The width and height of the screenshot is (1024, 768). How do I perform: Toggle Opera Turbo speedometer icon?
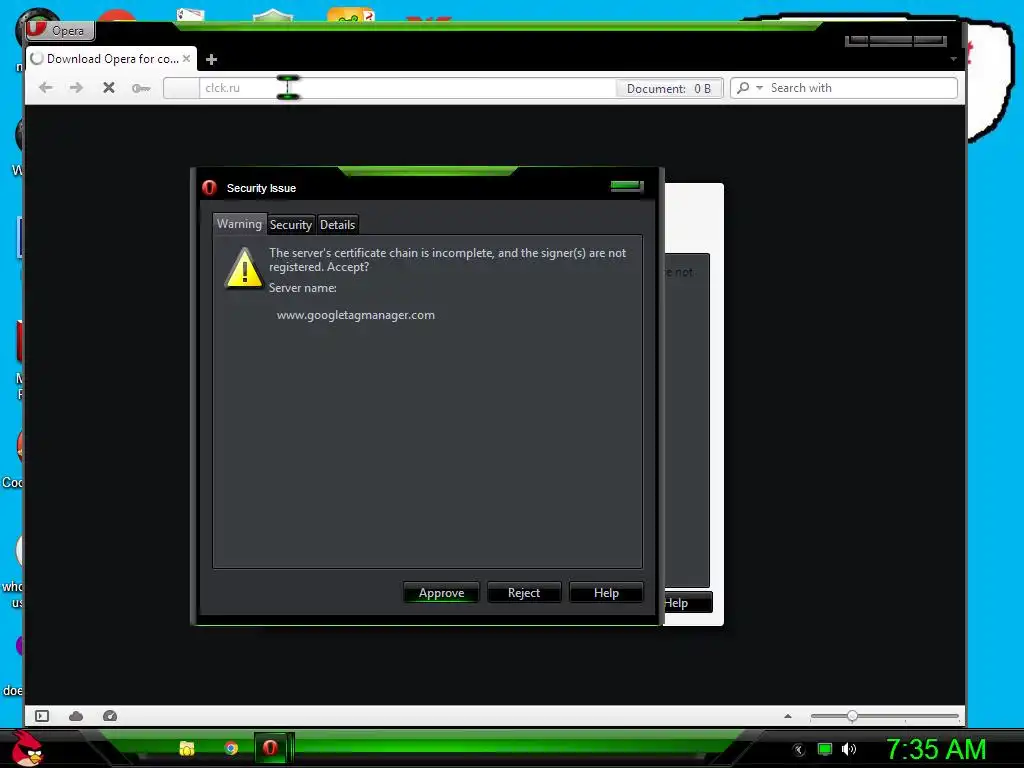click(x=110, y=716)
